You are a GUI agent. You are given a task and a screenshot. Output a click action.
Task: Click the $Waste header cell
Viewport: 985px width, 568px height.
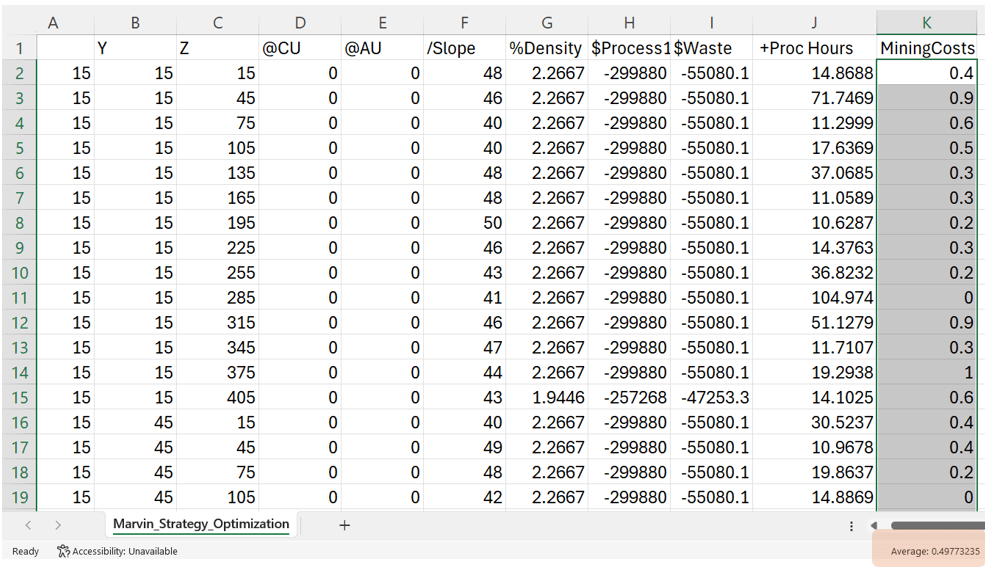pyautogui.click(x=711, y=48)
